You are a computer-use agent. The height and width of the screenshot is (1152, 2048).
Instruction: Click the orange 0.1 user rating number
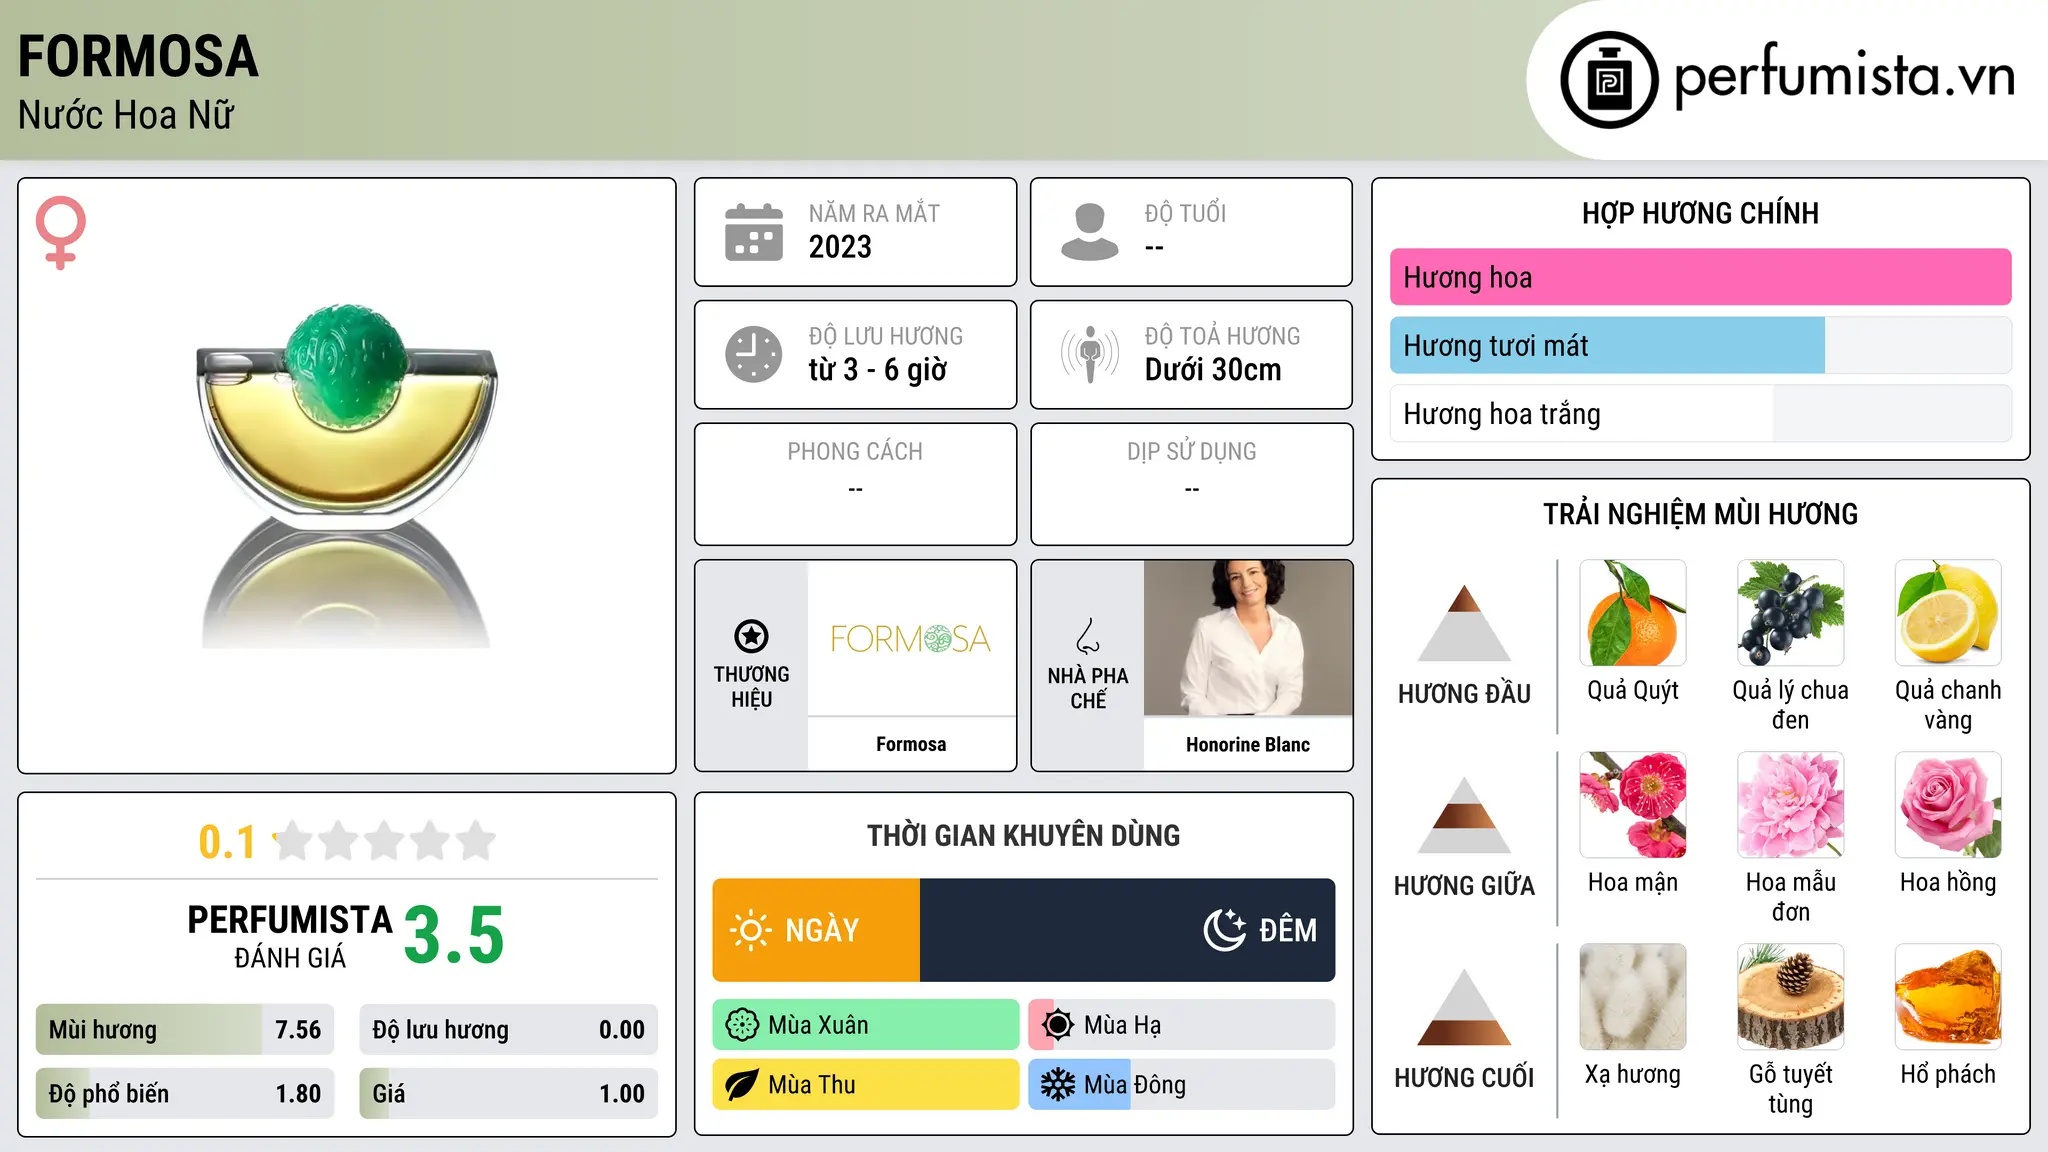click(227, 842)
